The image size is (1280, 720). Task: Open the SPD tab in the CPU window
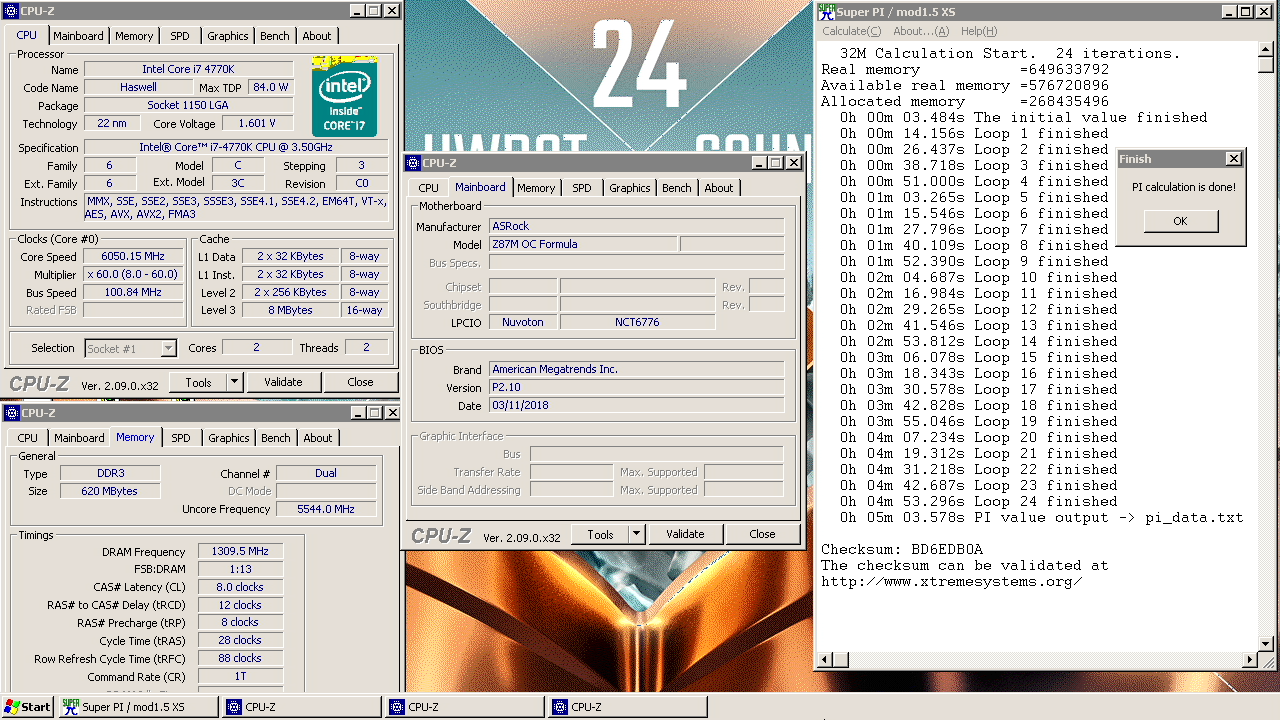tap(179, 36)
